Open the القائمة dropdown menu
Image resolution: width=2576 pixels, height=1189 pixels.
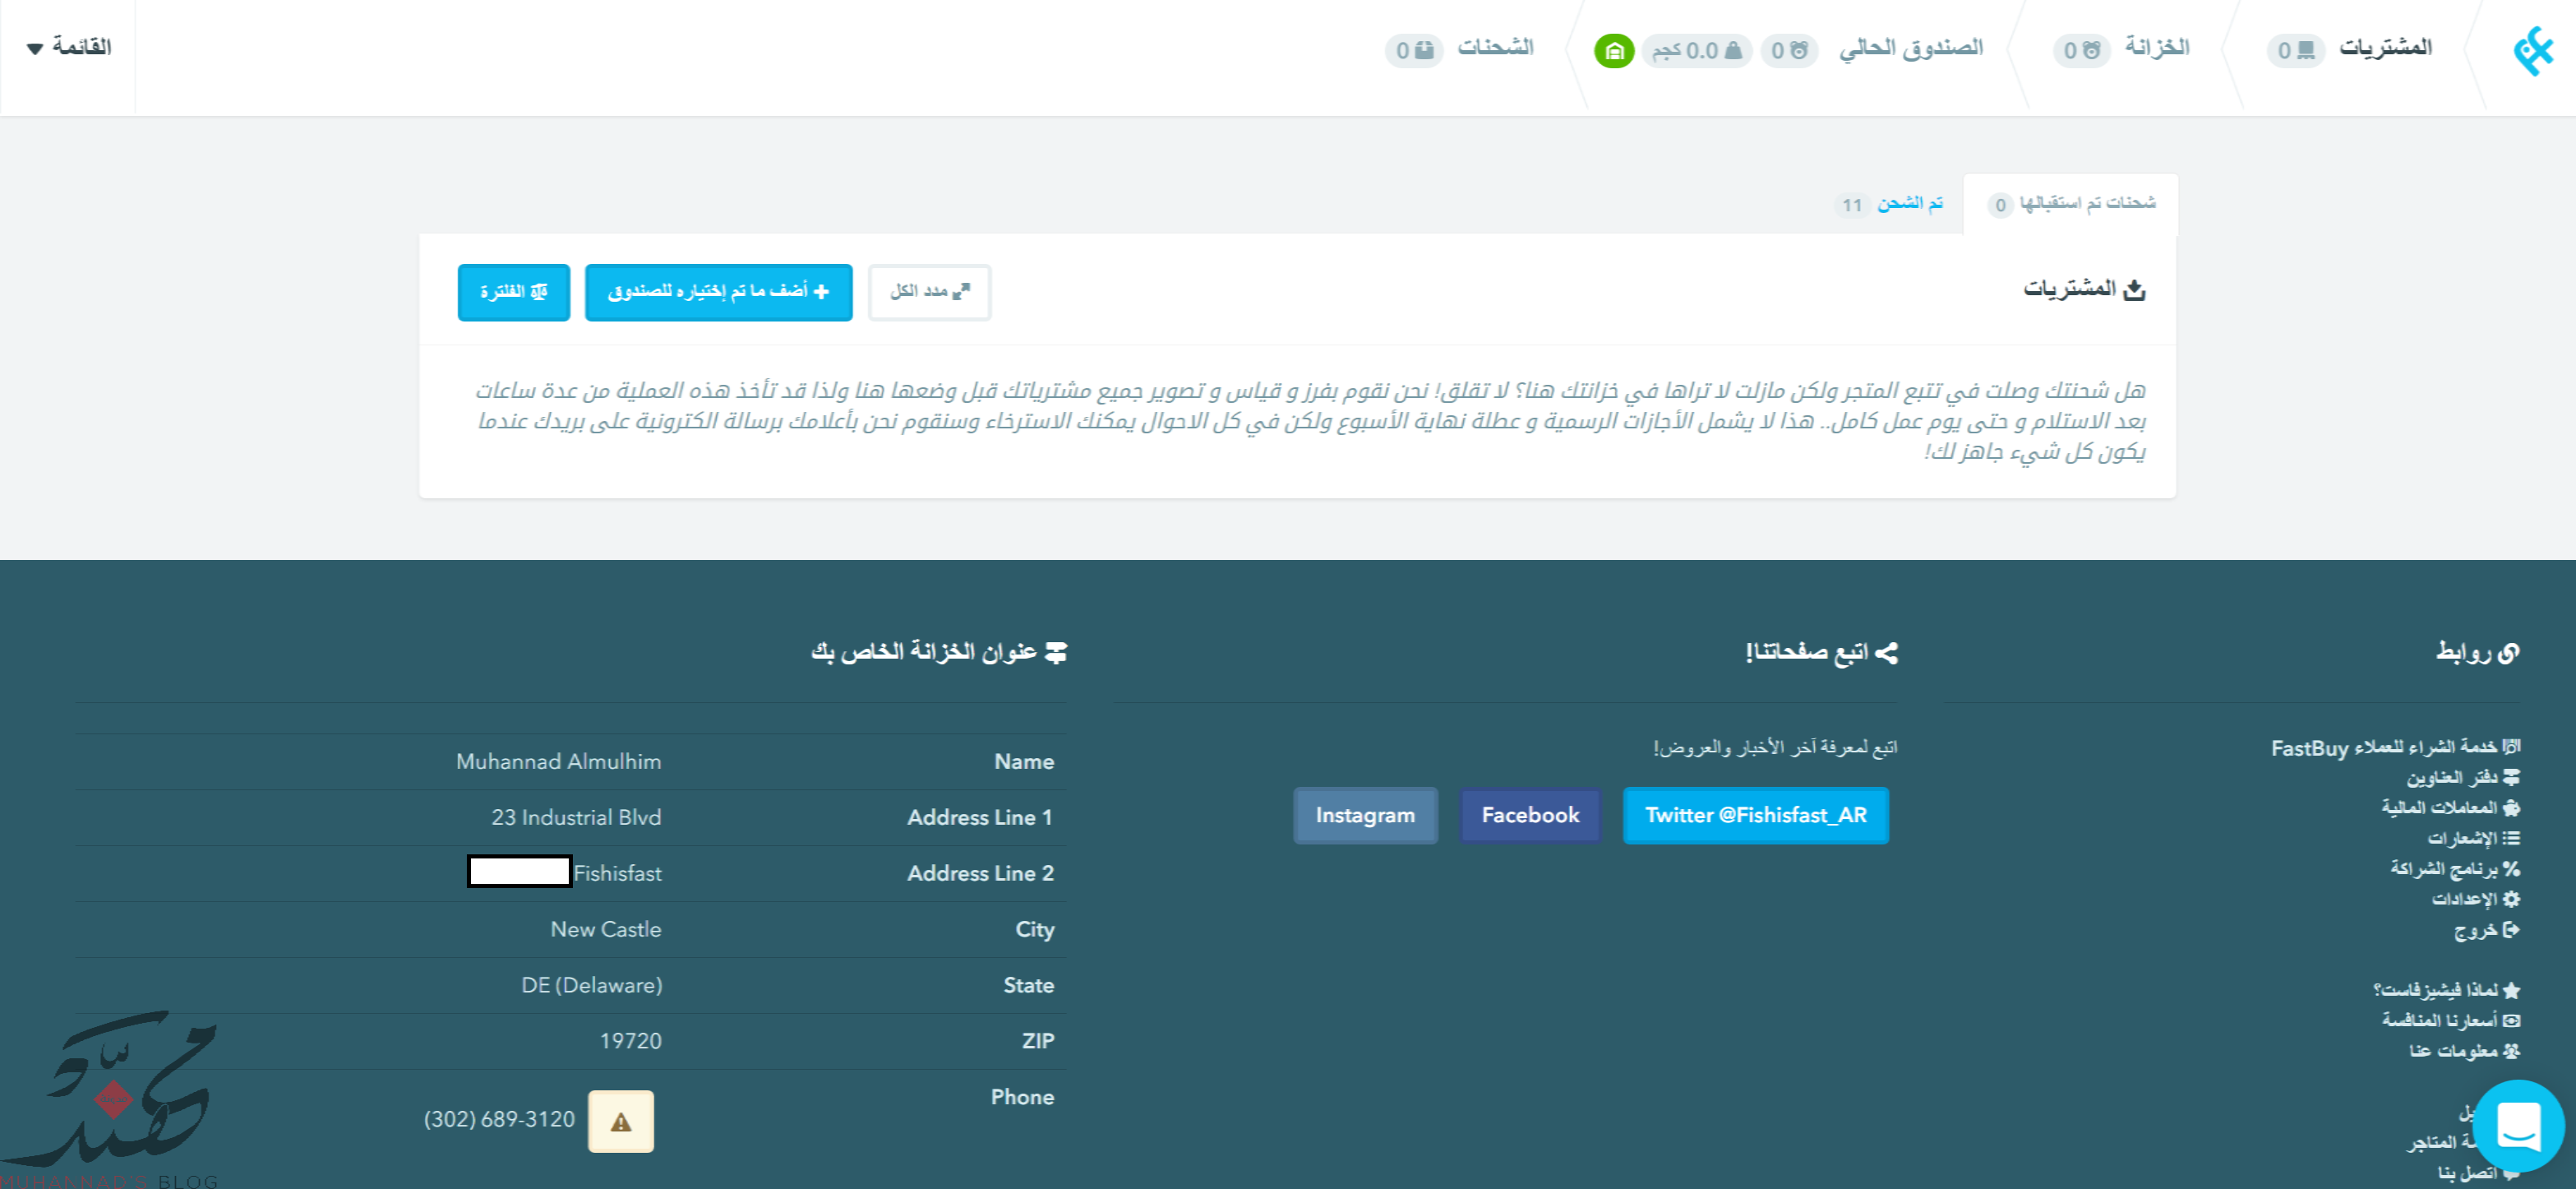pos(69,47)
